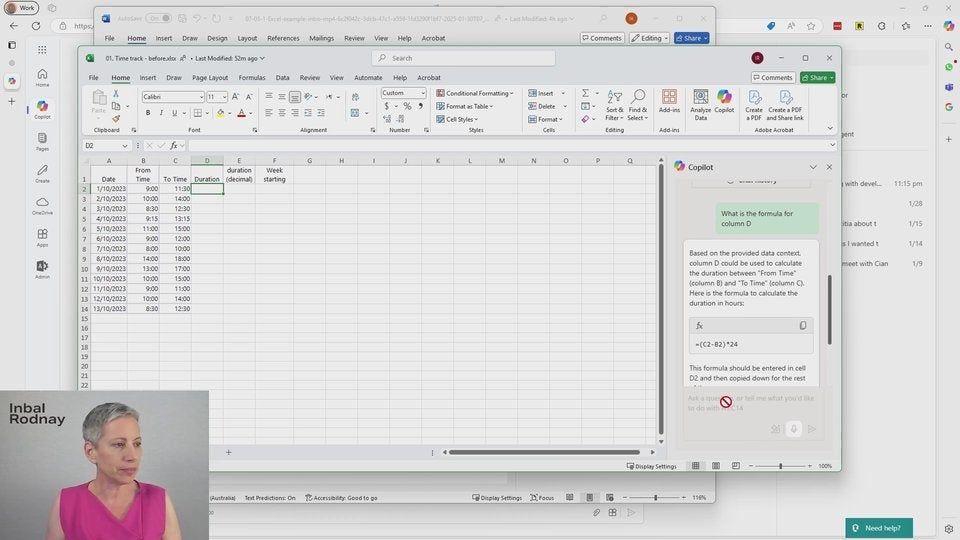
Task: Click the Format Painter brush icon
Action: pyautogui.click(x=116, y=119)
